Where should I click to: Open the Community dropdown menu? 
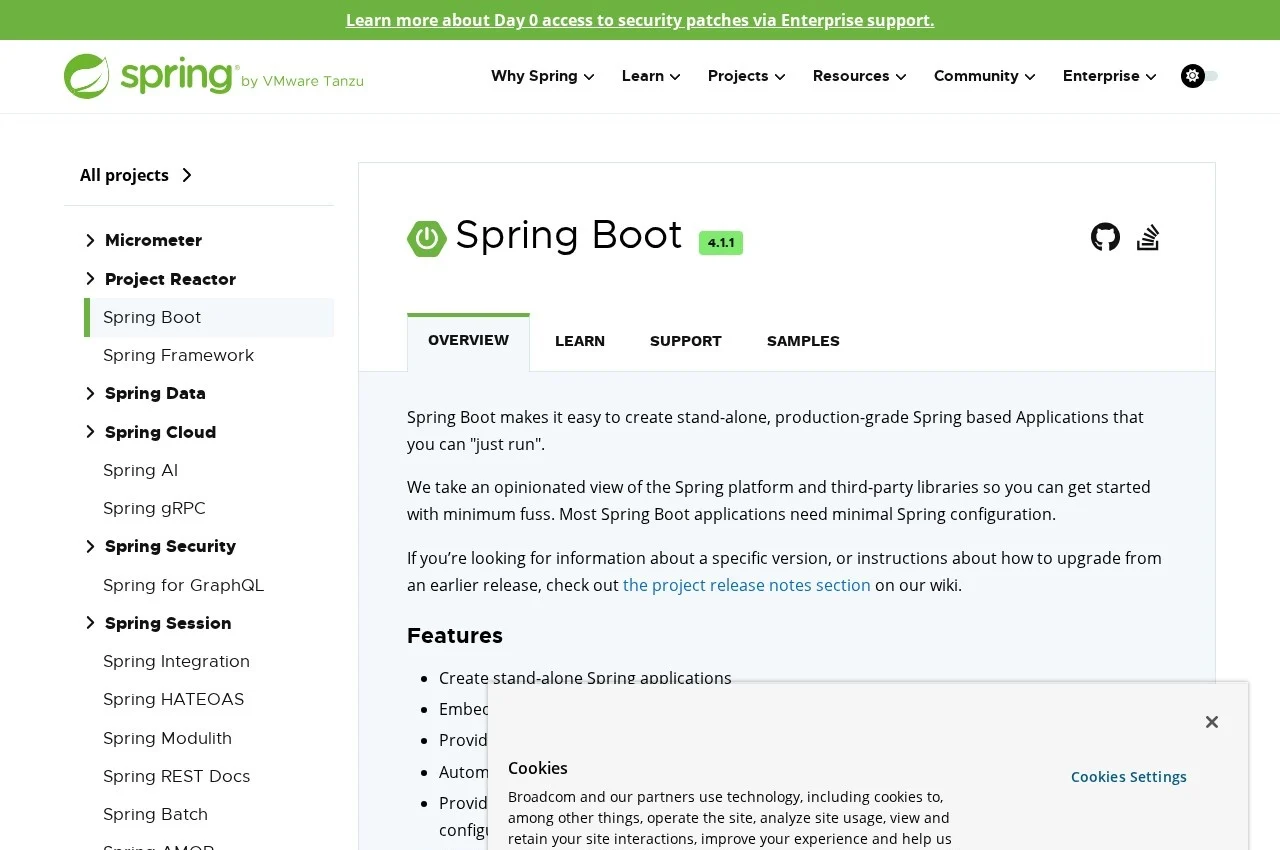click(985, 76)
